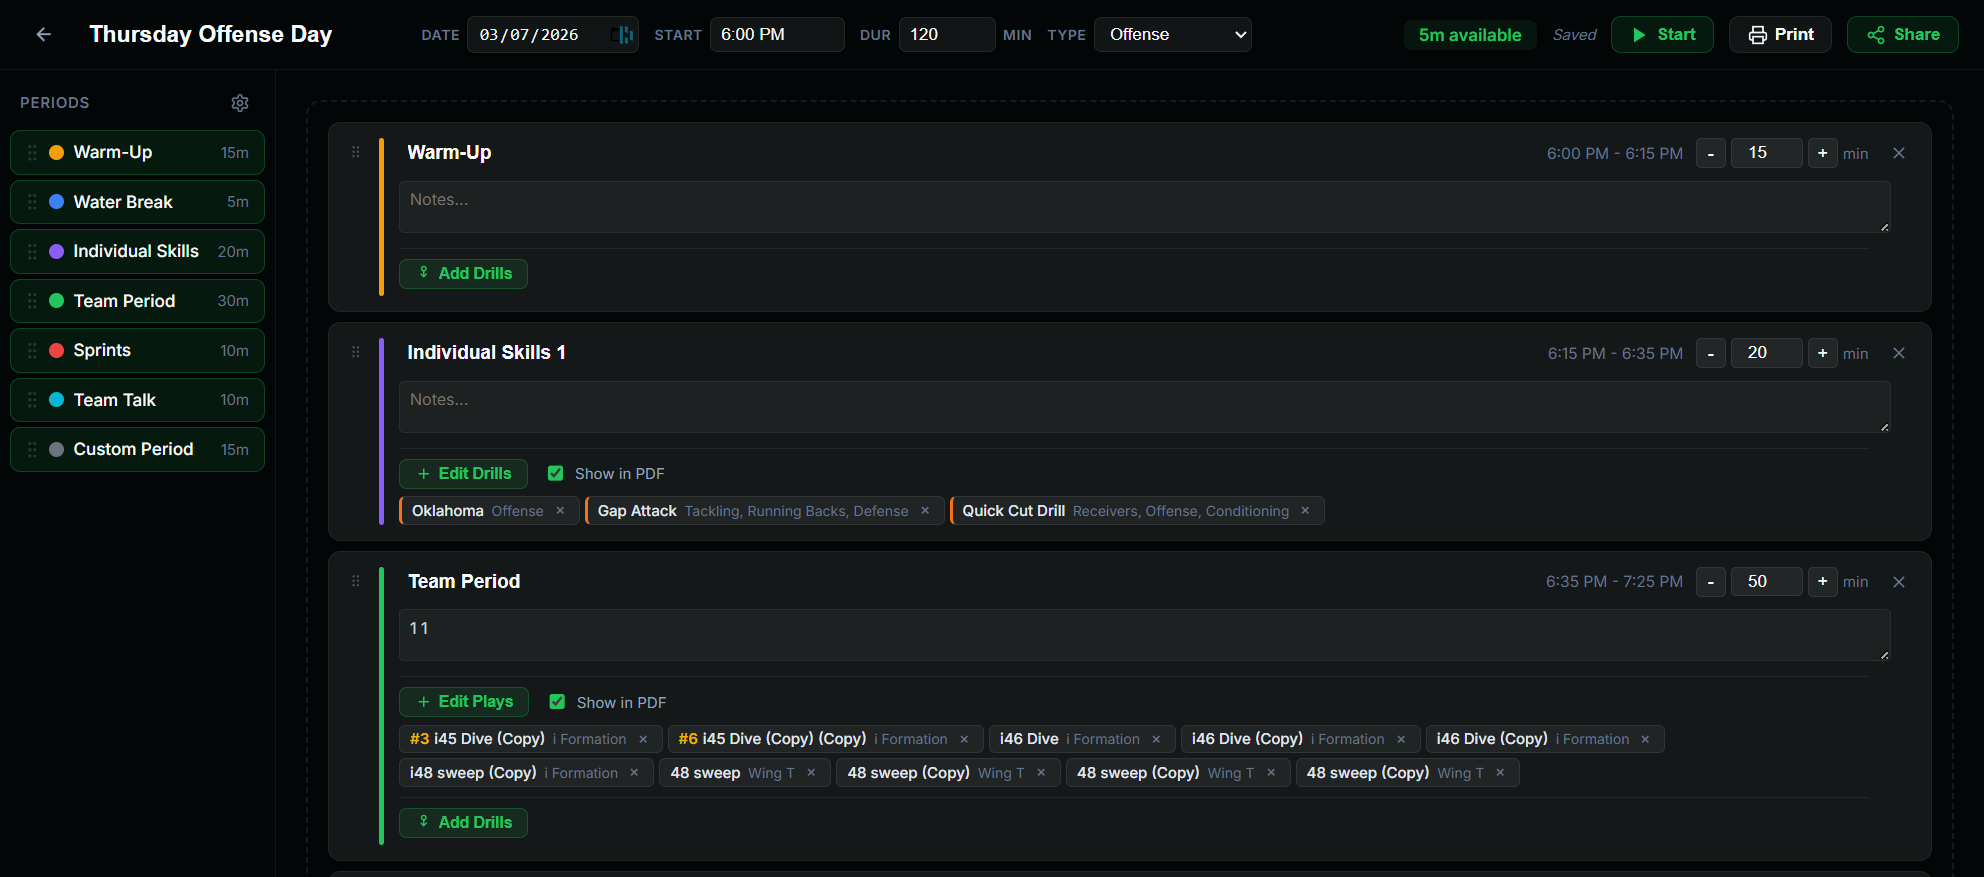Remove the #6 i45 Dive (Copy) (Copy) play

click(964, 739)
